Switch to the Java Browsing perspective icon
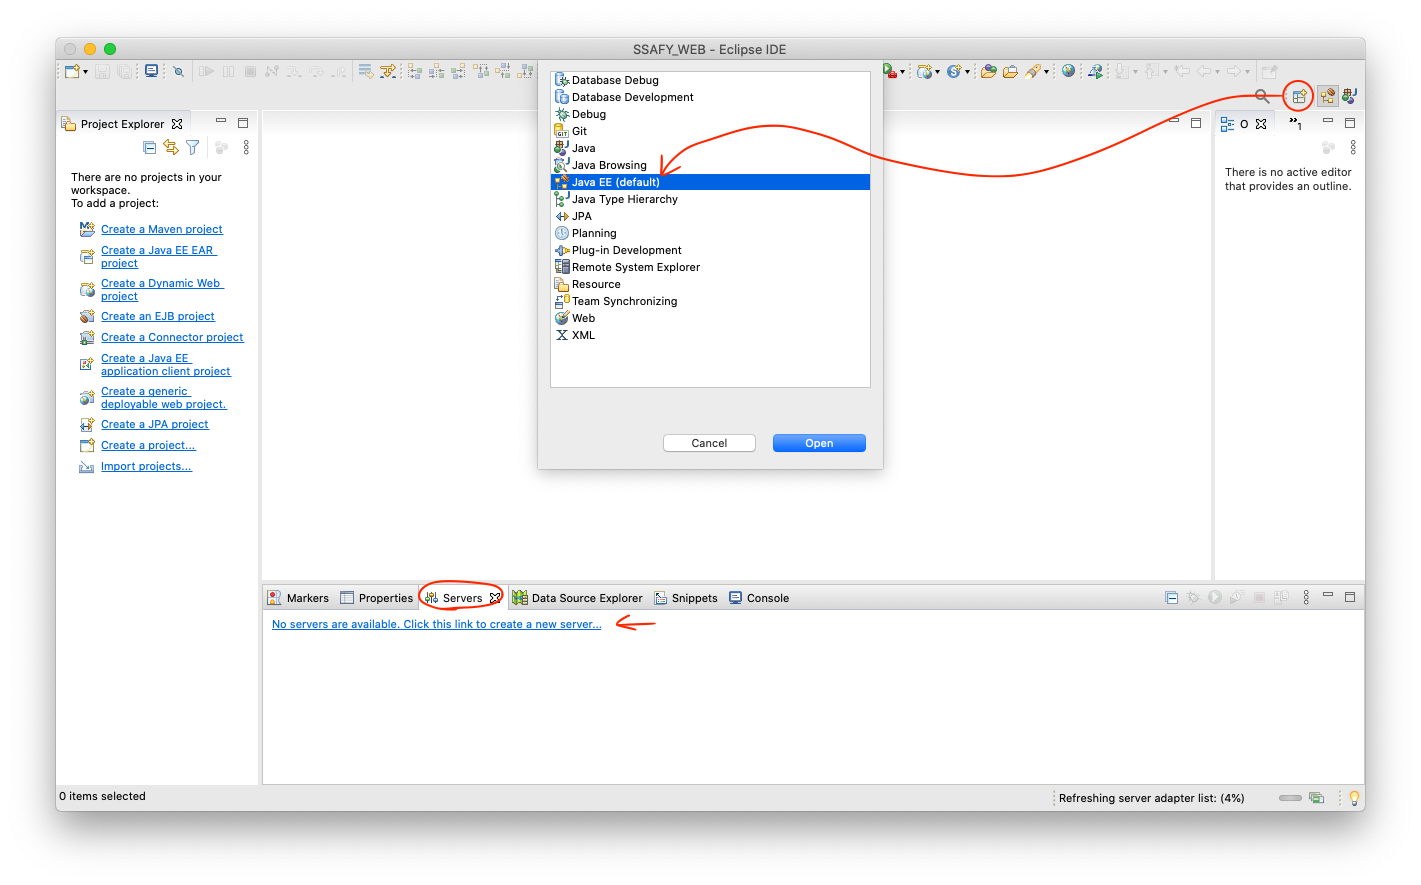 tap(1350, 96)
